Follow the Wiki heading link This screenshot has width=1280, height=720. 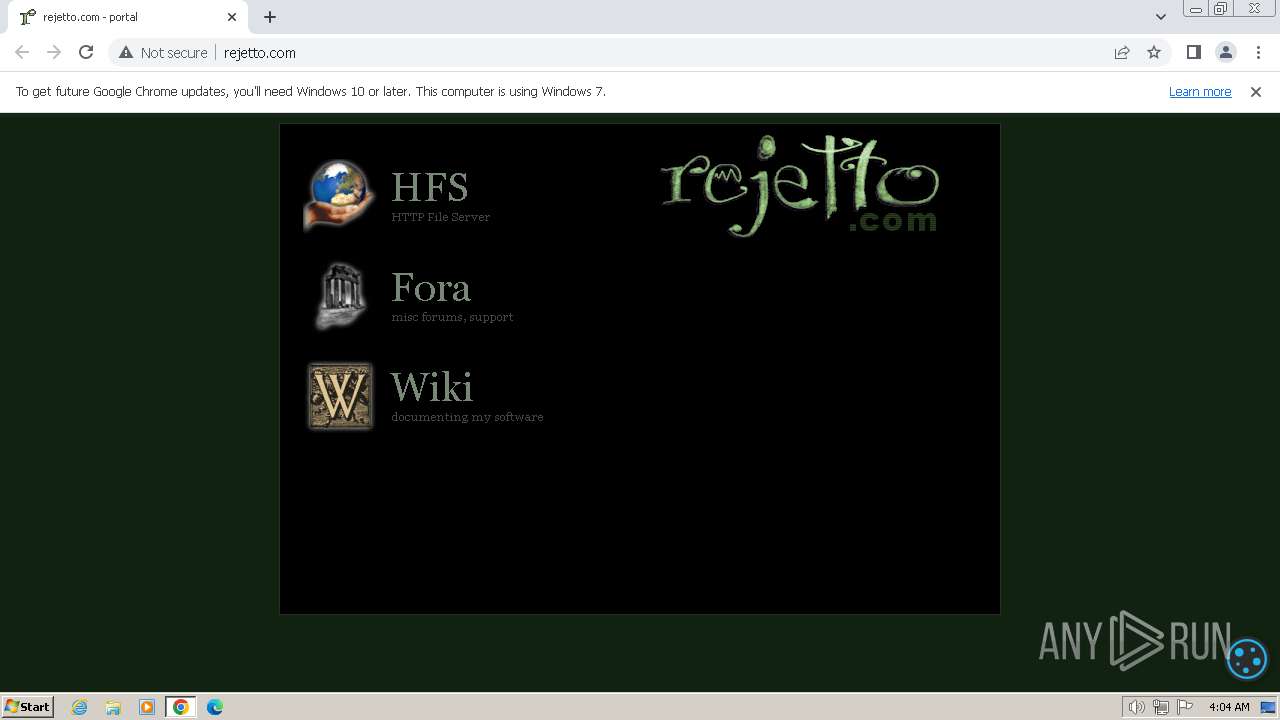tap(432, 387)
